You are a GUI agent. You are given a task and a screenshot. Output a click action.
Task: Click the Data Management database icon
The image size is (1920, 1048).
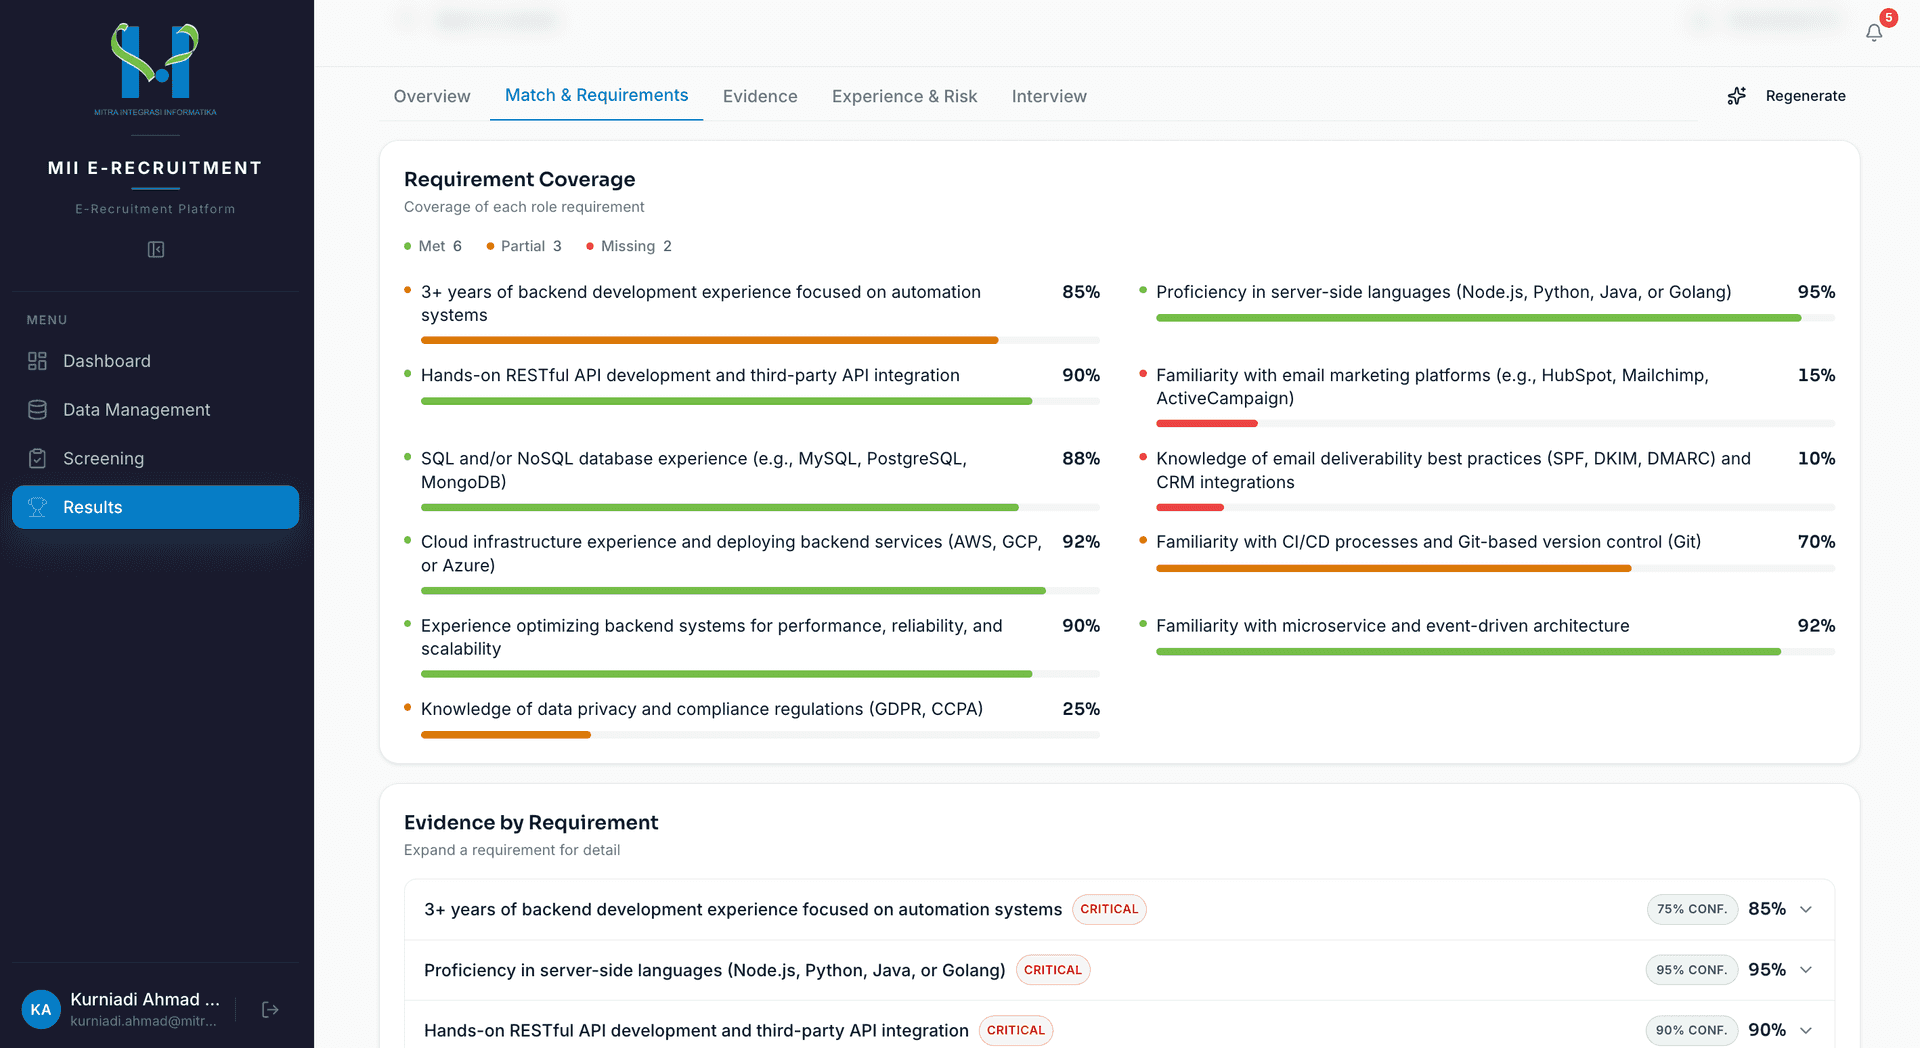click(37, 410)
